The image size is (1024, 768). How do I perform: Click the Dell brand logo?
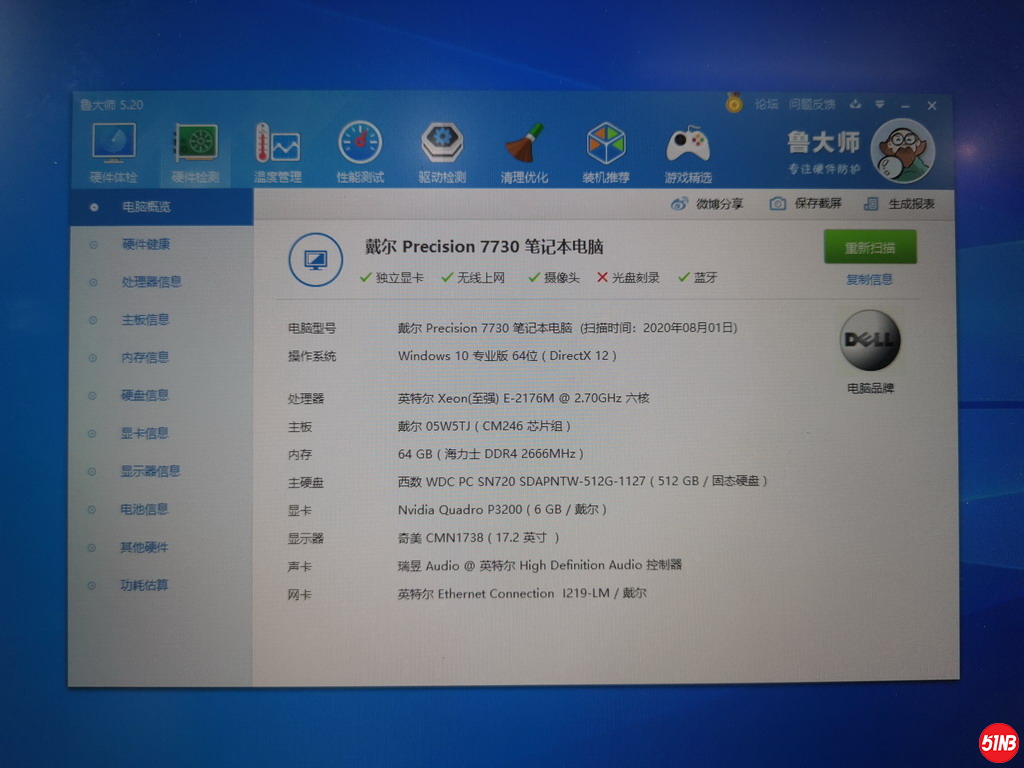tap(870, 340)
